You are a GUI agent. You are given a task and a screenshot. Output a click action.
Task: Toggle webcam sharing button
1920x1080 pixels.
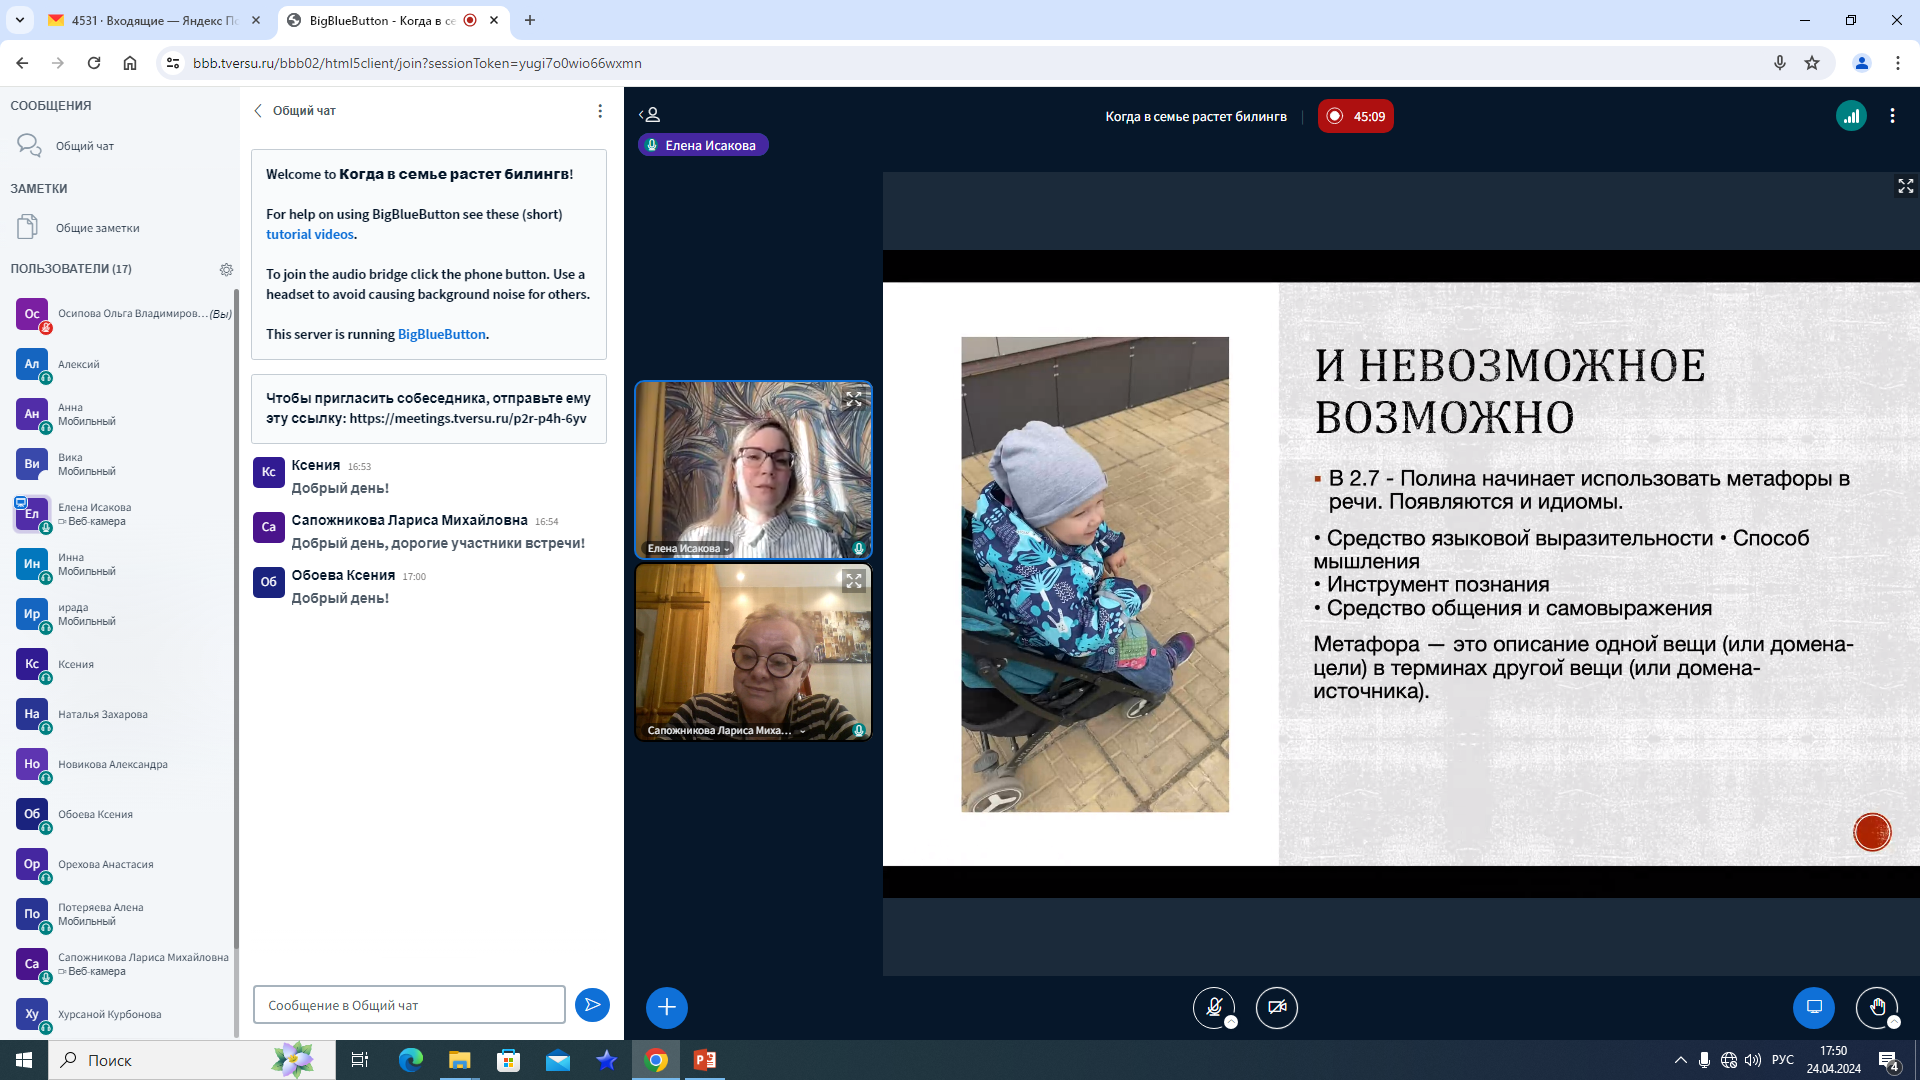[1277, 1007]
